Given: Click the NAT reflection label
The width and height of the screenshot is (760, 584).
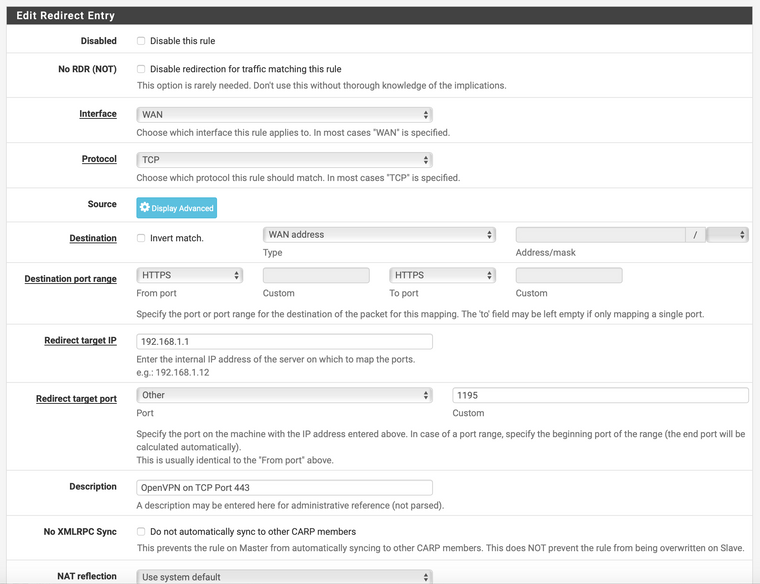Looking at the screenshot, I should pos(87,576).
